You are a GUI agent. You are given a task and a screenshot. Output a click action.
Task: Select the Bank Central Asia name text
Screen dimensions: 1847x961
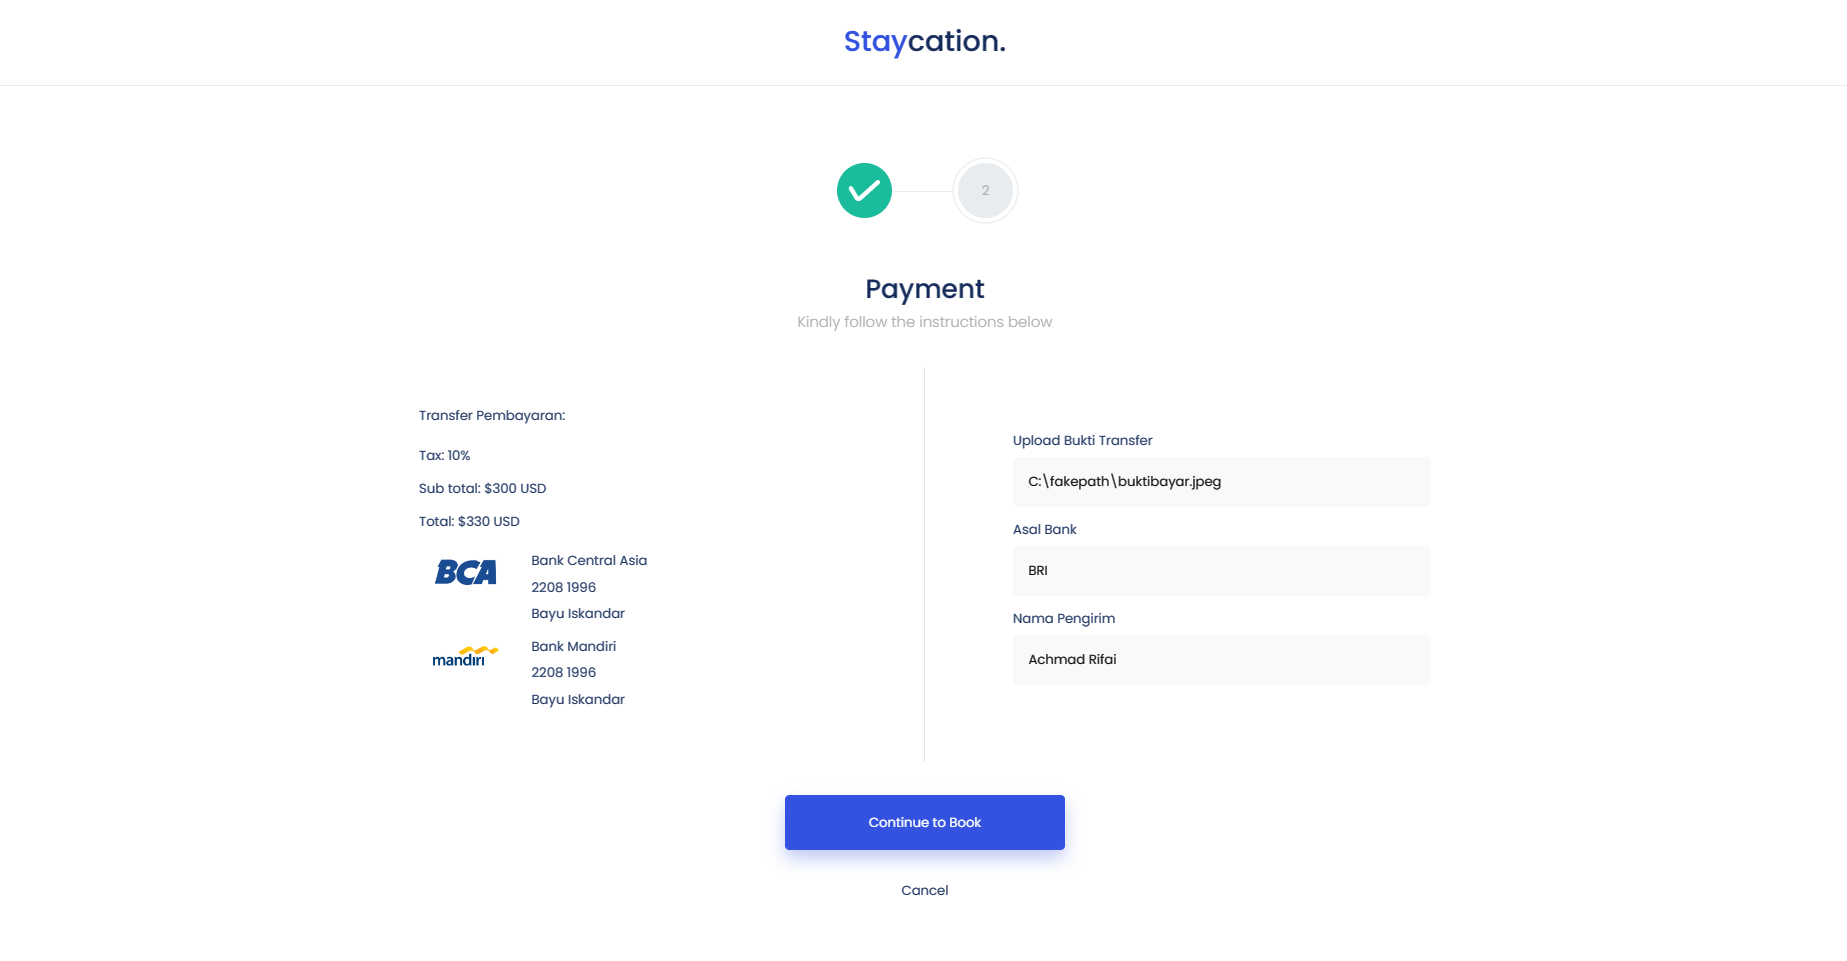click(589, 561)
